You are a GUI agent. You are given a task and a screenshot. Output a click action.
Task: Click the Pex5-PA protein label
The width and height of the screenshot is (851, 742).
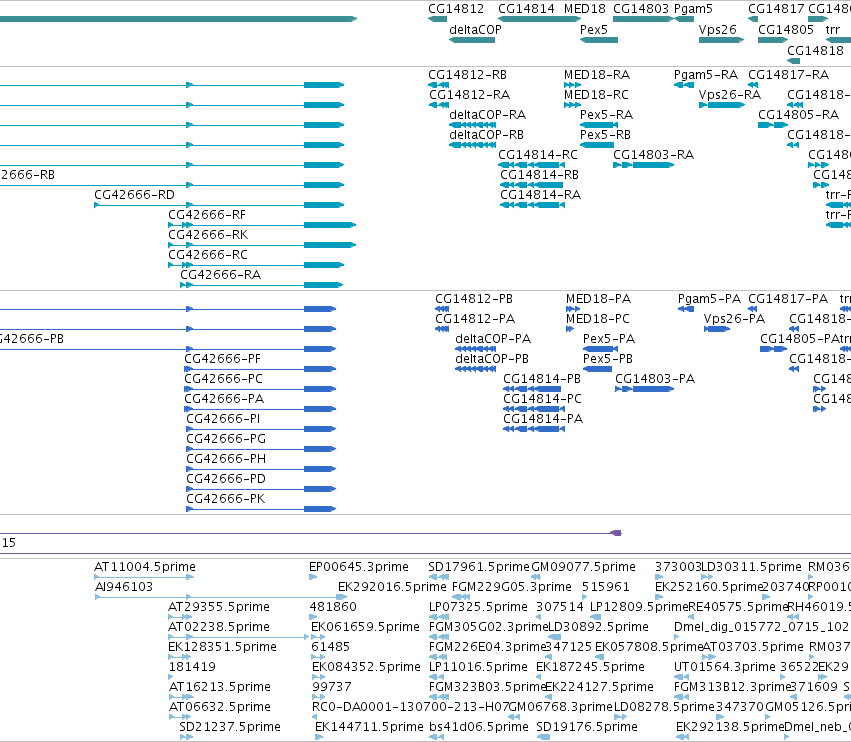coord(609,339)
